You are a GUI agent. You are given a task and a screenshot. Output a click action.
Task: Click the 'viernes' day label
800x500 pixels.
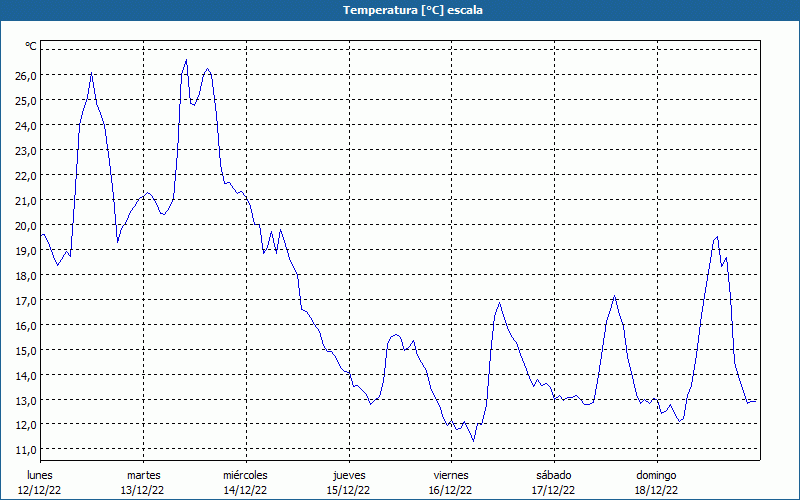[x=451, y=475]
